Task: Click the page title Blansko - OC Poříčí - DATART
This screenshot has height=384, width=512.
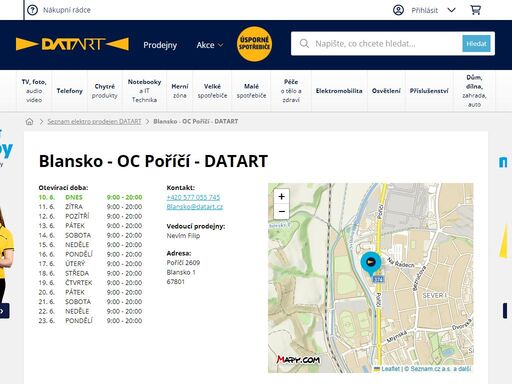Action: click(153, 161)
